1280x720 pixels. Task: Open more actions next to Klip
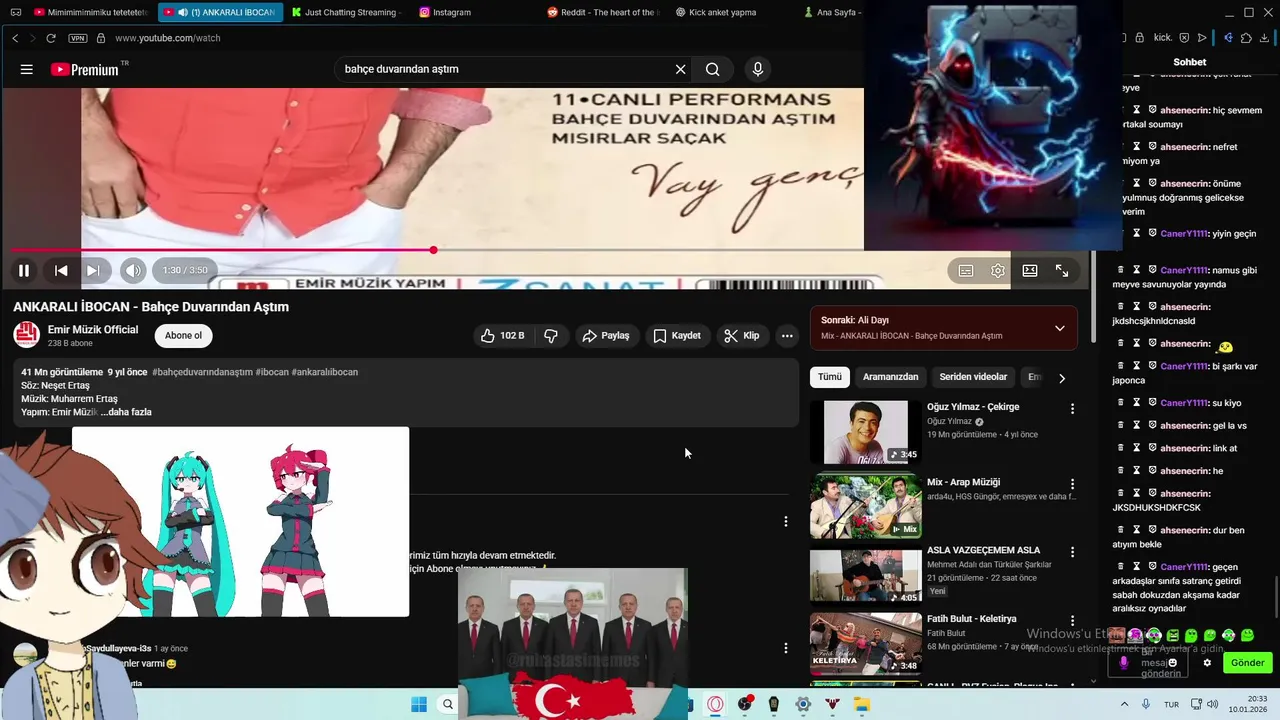(x=787, y=336)
